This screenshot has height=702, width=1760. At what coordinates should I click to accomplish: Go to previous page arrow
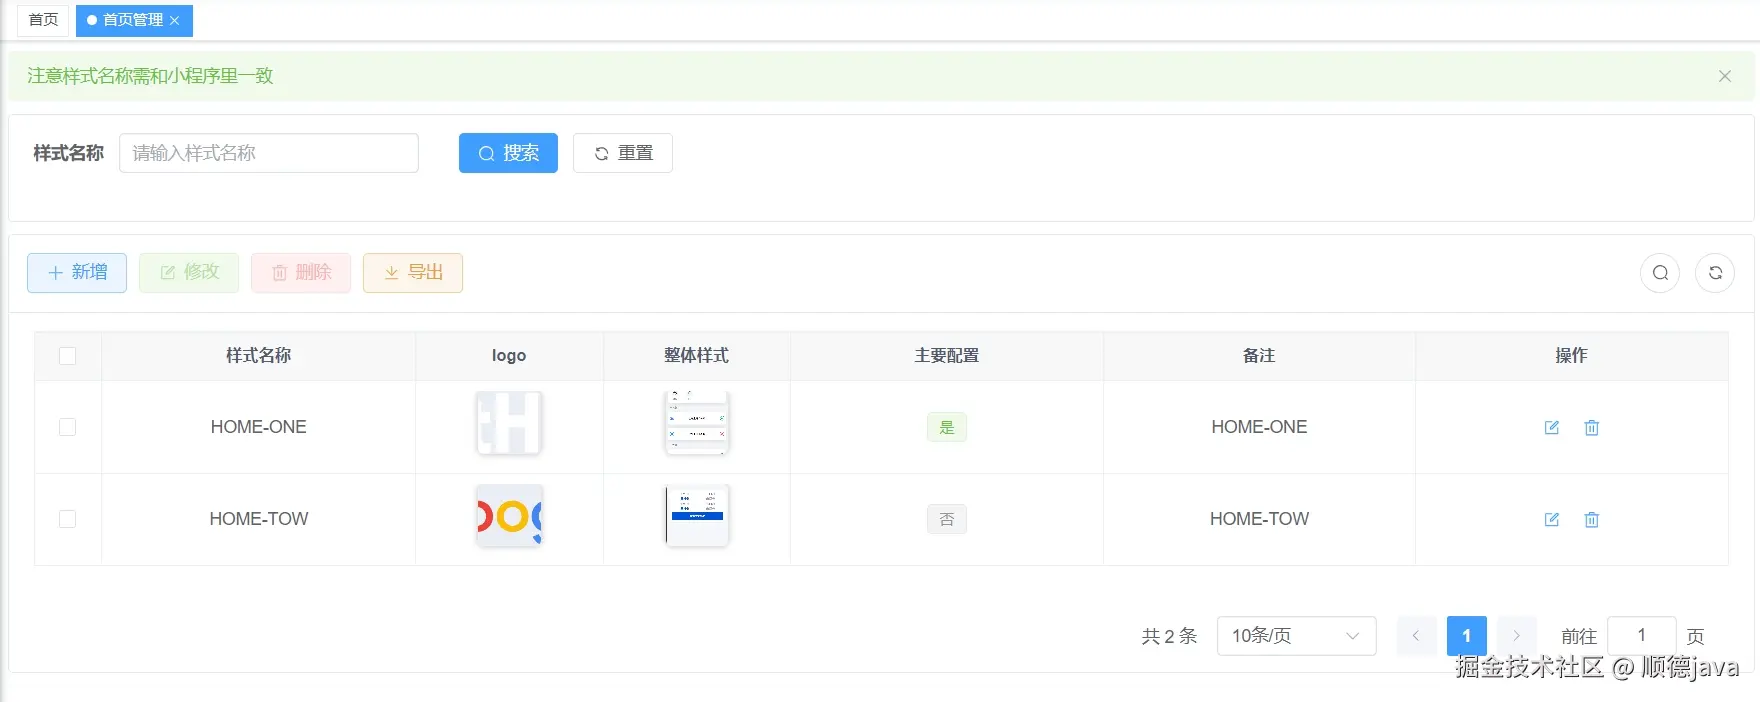(1416, 636)
